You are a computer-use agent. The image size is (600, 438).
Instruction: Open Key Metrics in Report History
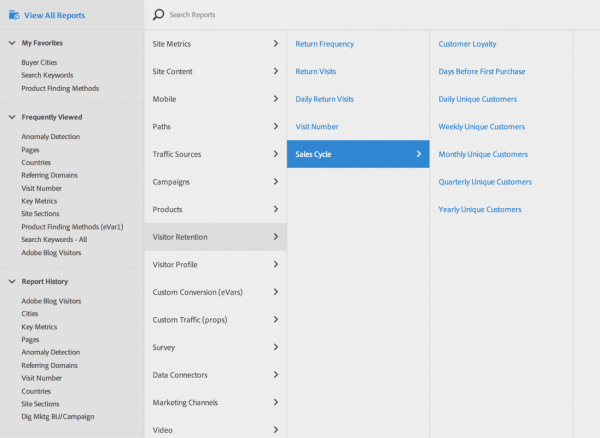click(x=39, y=327)
